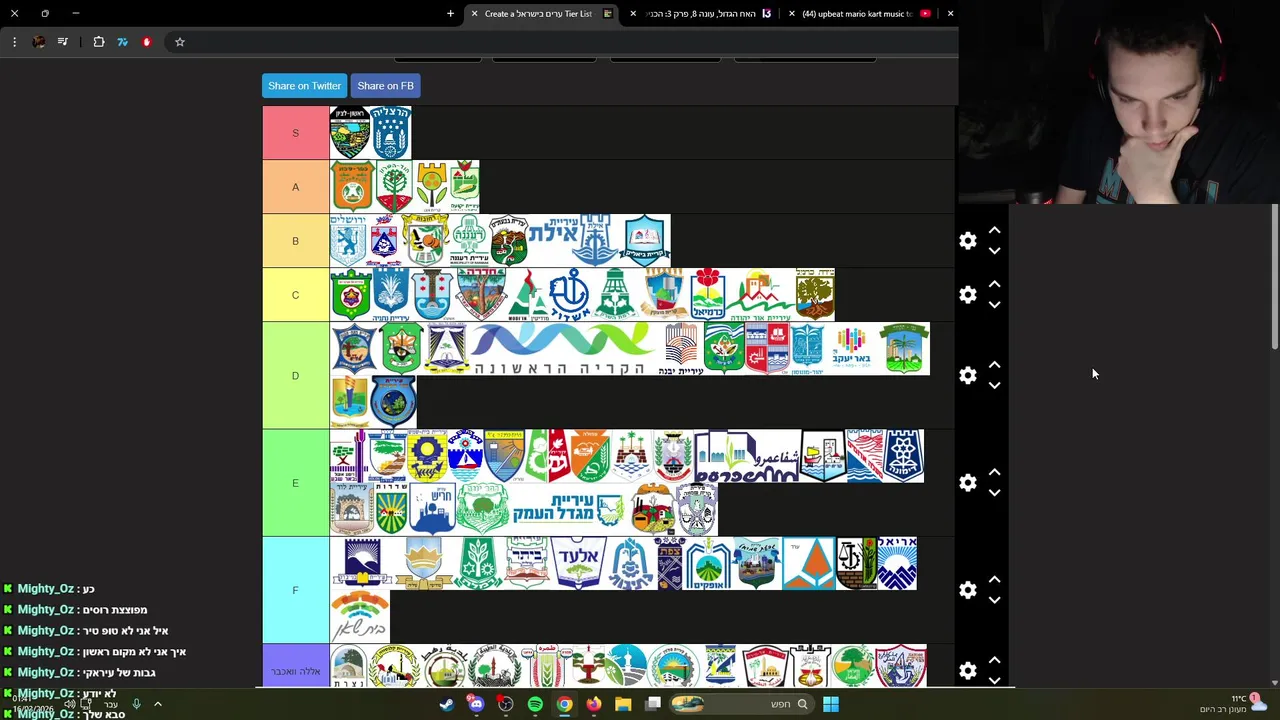Select the הקריה הראשונה logo in tier D
Screen dimensions: 1280x720
pos(561,349)
